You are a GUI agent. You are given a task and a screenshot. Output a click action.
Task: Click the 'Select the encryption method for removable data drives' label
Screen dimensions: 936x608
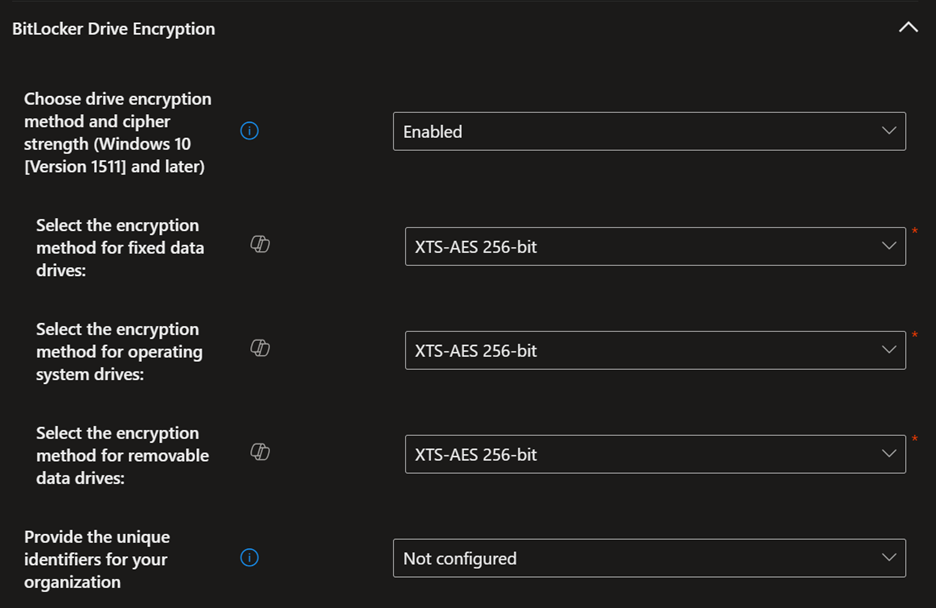point(122,455)
